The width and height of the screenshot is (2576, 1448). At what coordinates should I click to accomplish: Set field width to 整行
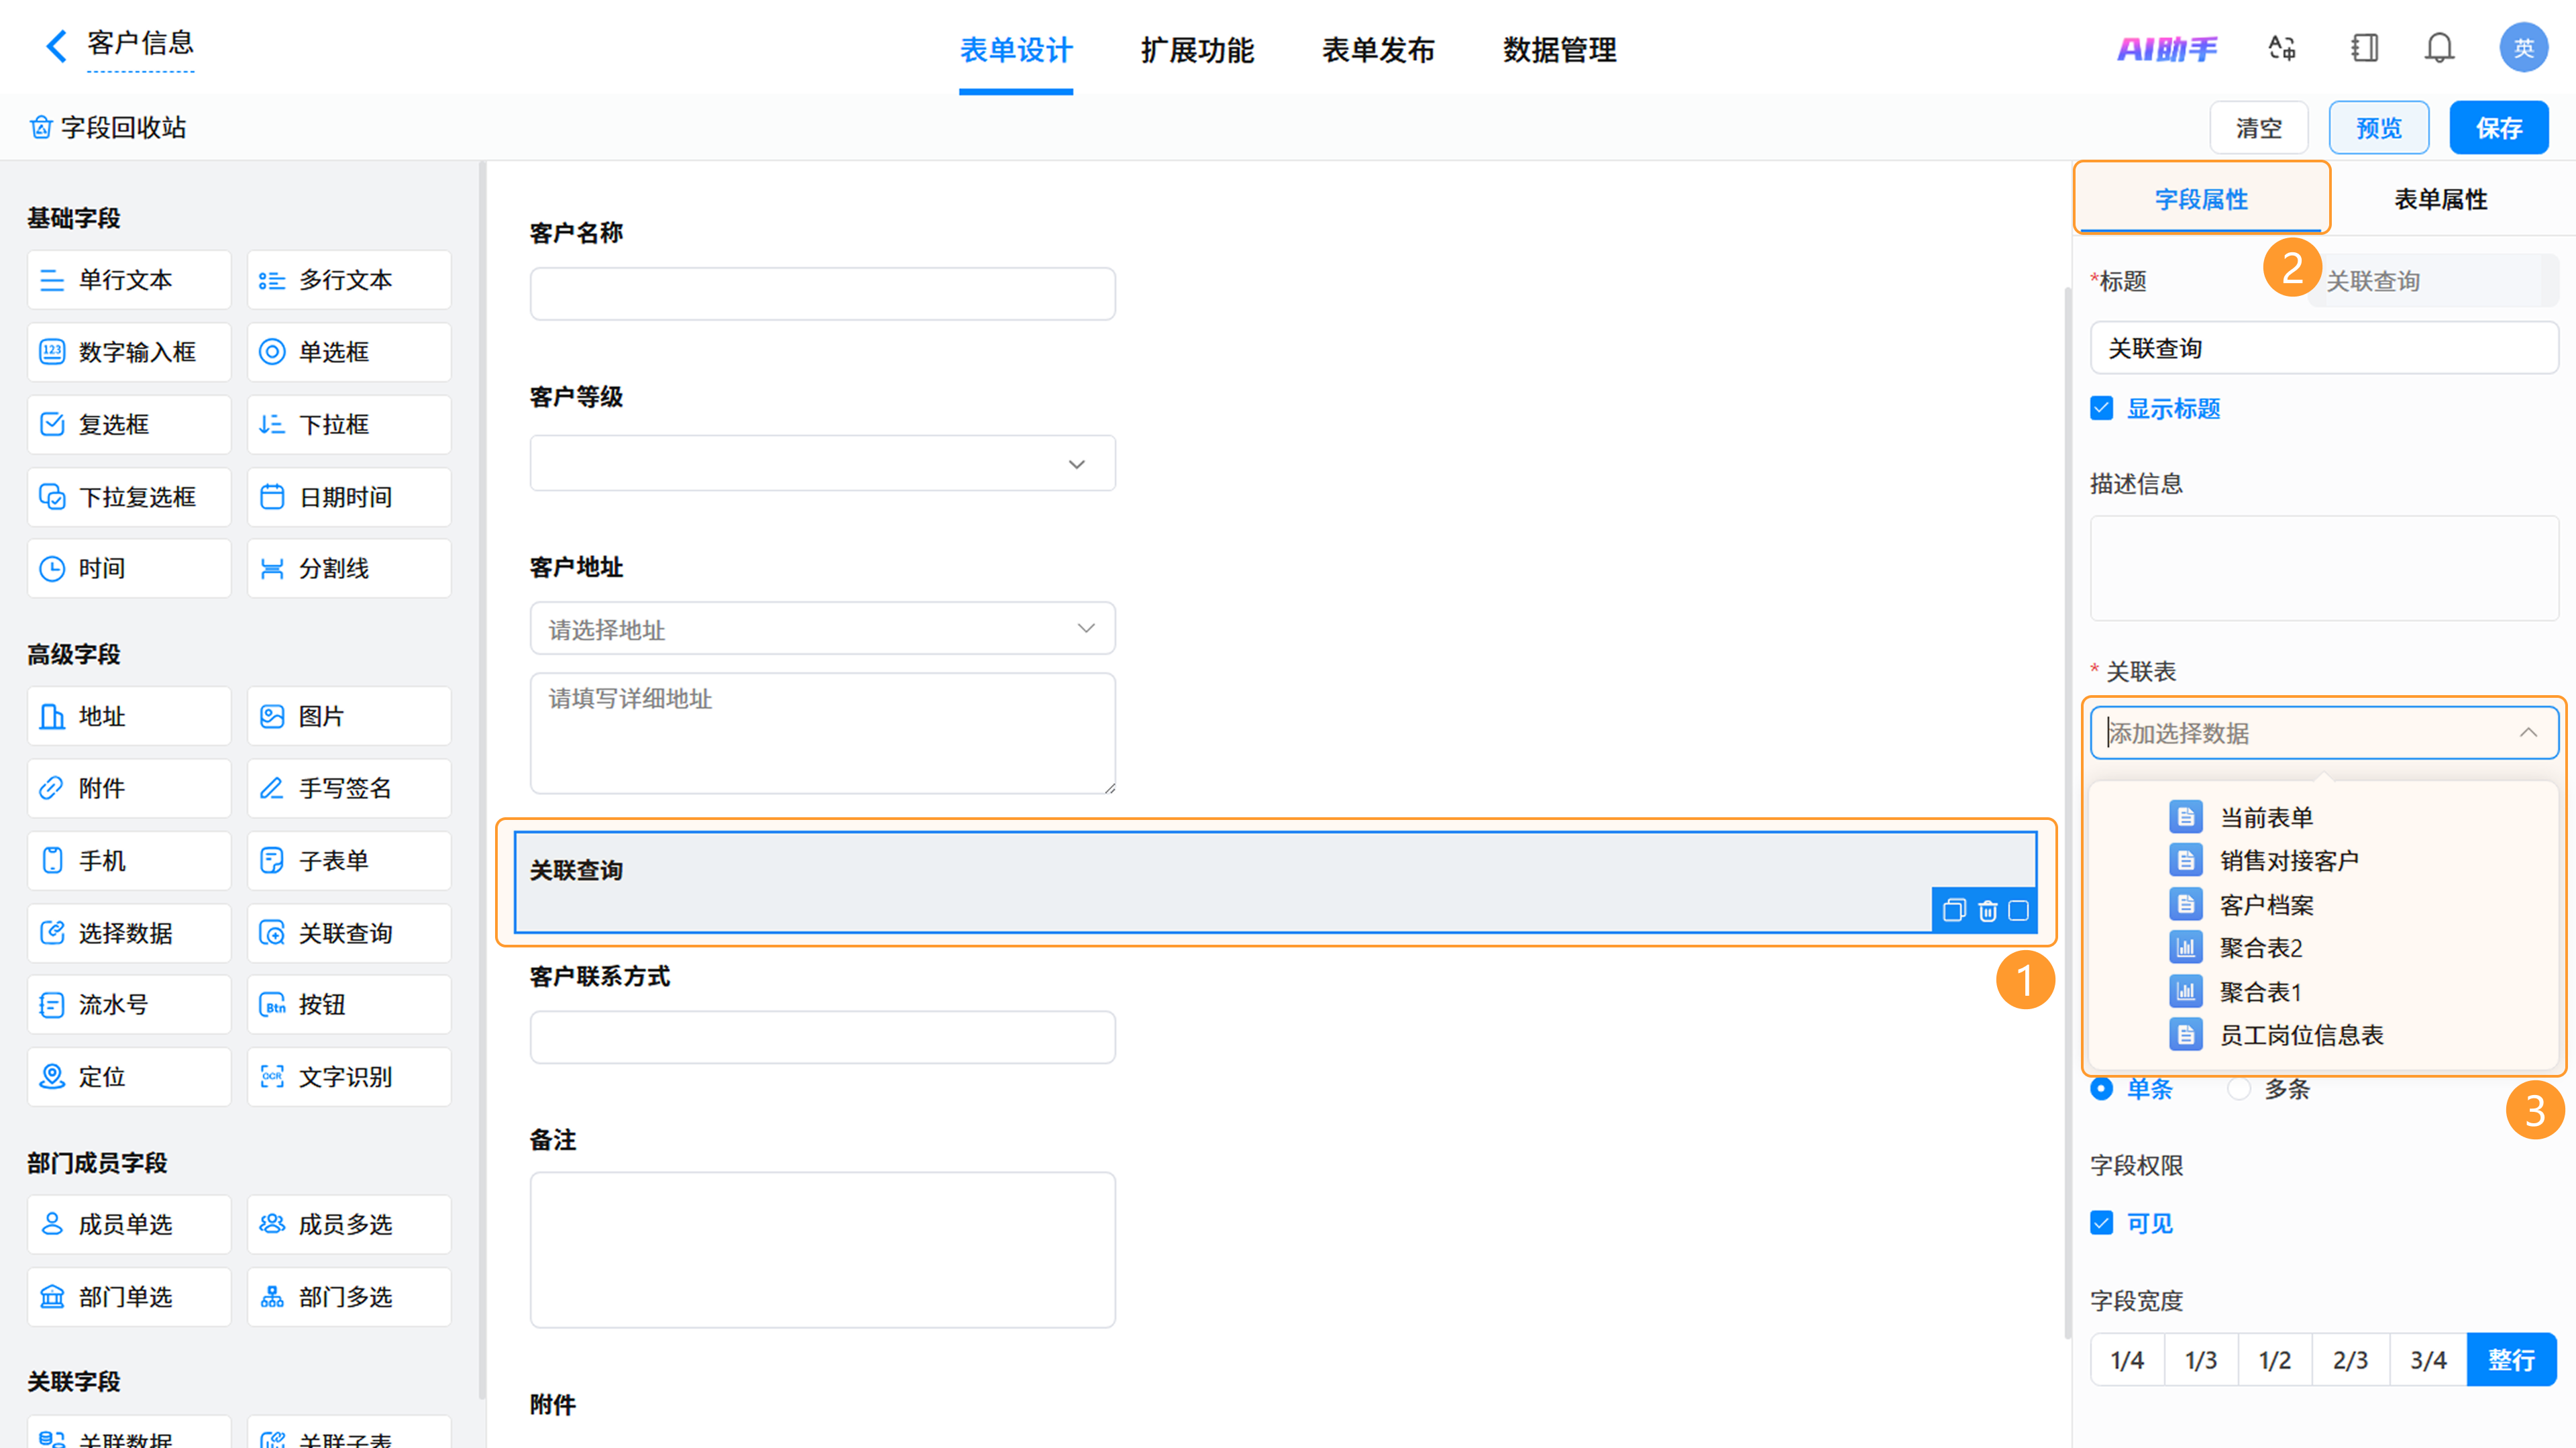click(2511, 1360)
